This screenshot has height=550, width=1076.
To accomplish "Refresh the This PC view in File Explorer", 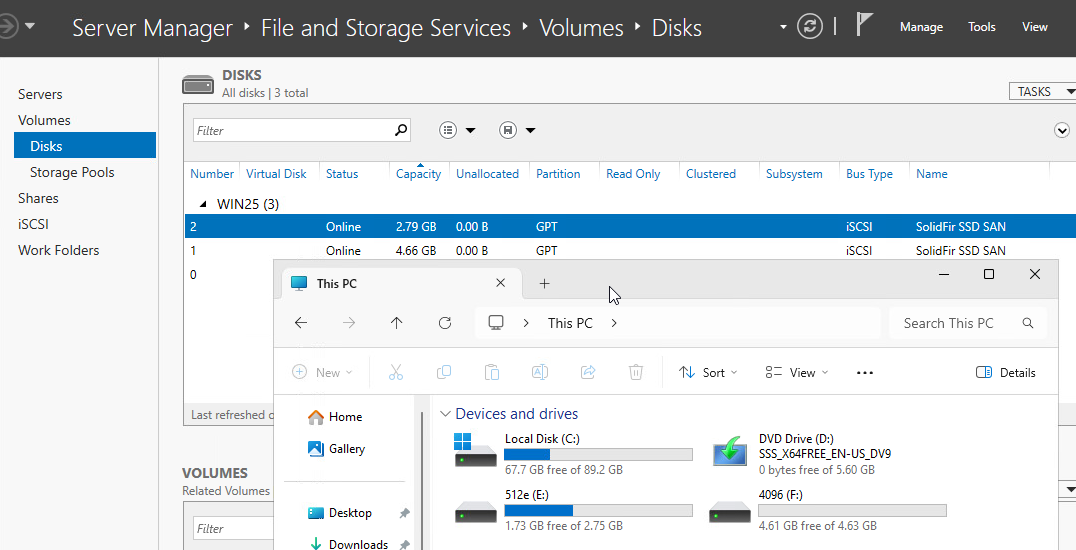I will pos(445,323).
